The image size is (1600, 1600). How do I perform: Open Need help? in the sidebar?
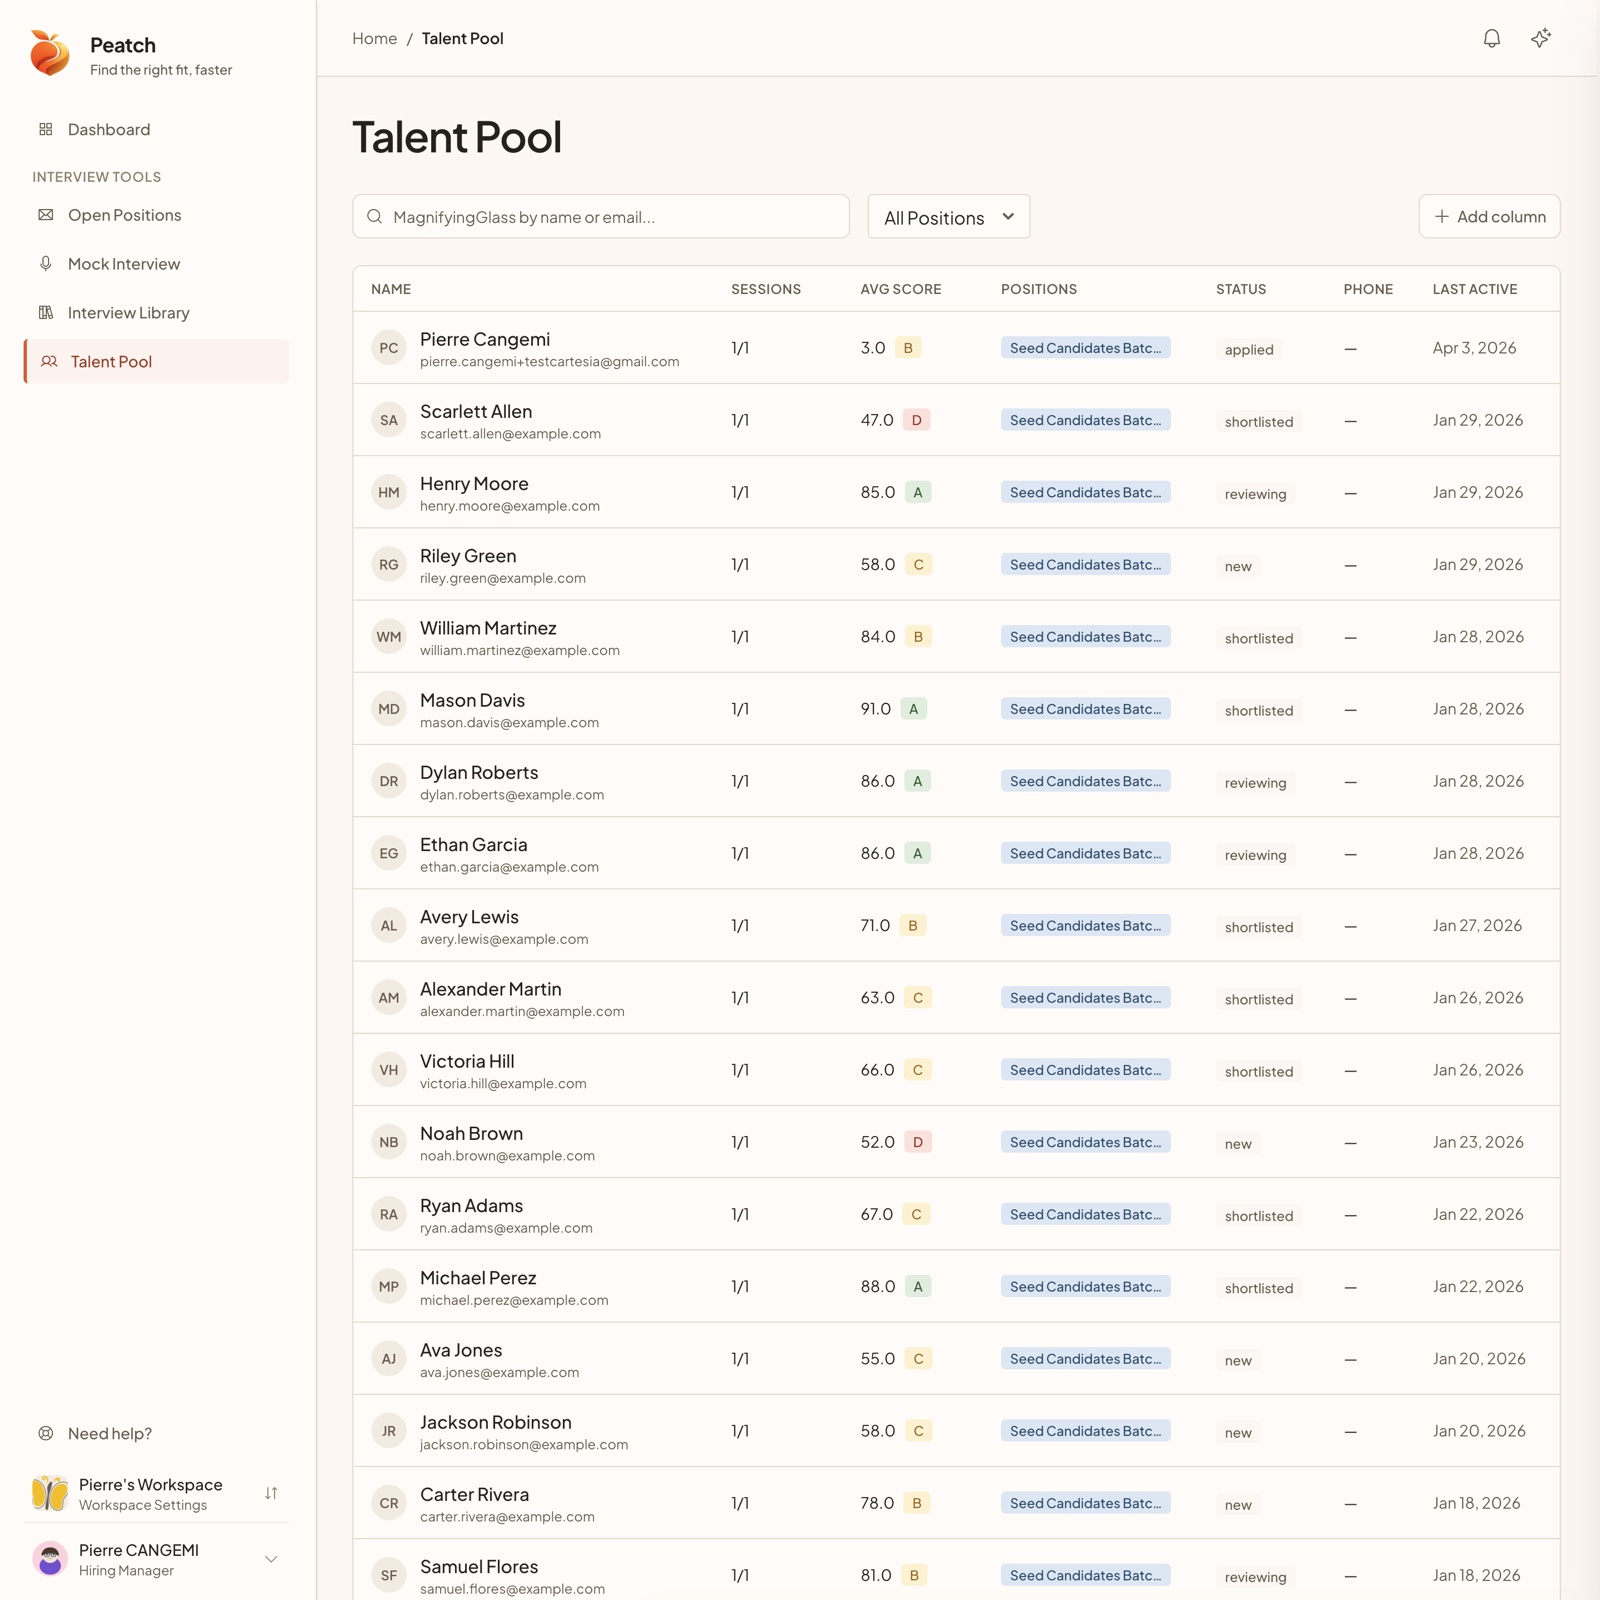(156, 1433)
